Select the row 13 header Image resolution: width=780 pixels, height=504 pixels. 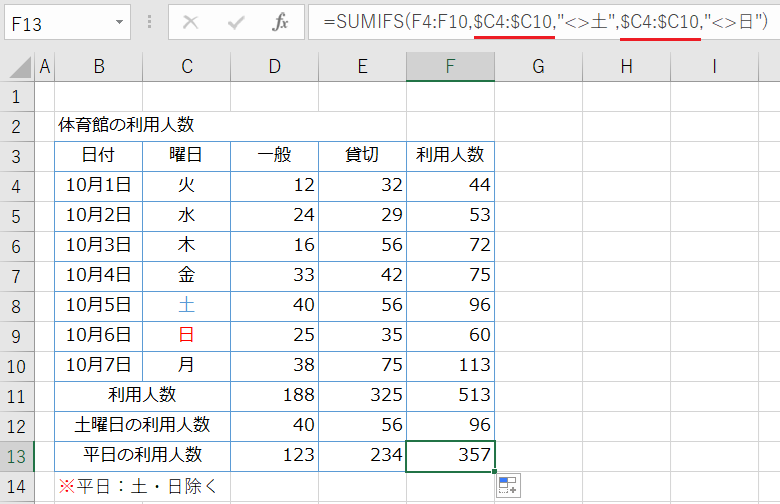(17, 456)
